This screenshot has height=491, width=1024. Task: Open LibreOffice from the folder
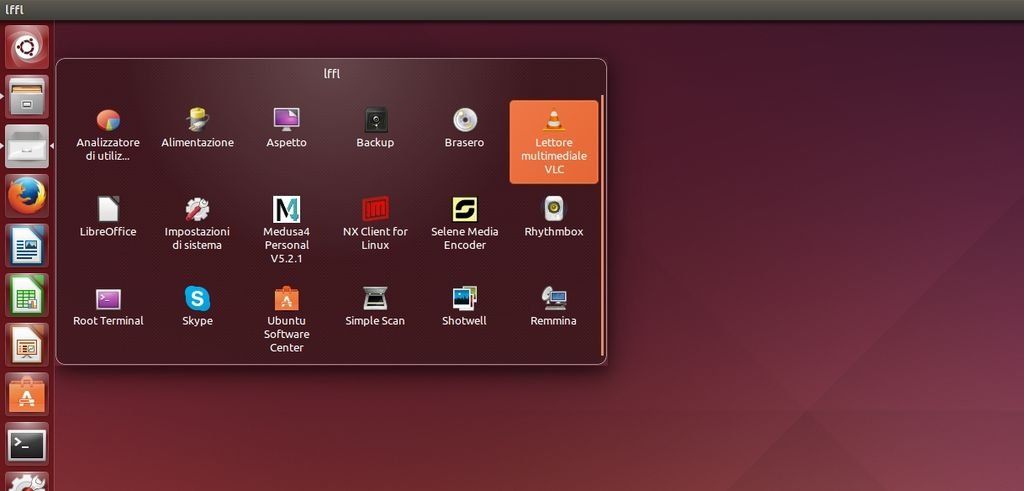click(108, 210)
